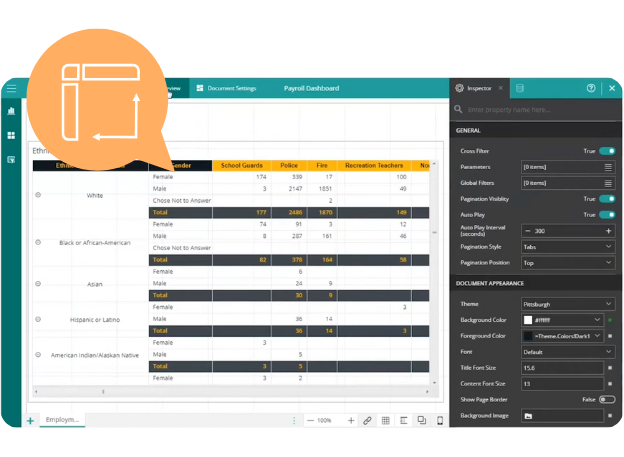Click the white Background Color swatch
Screen dimensions: 624x457
(x=528, y=320)
